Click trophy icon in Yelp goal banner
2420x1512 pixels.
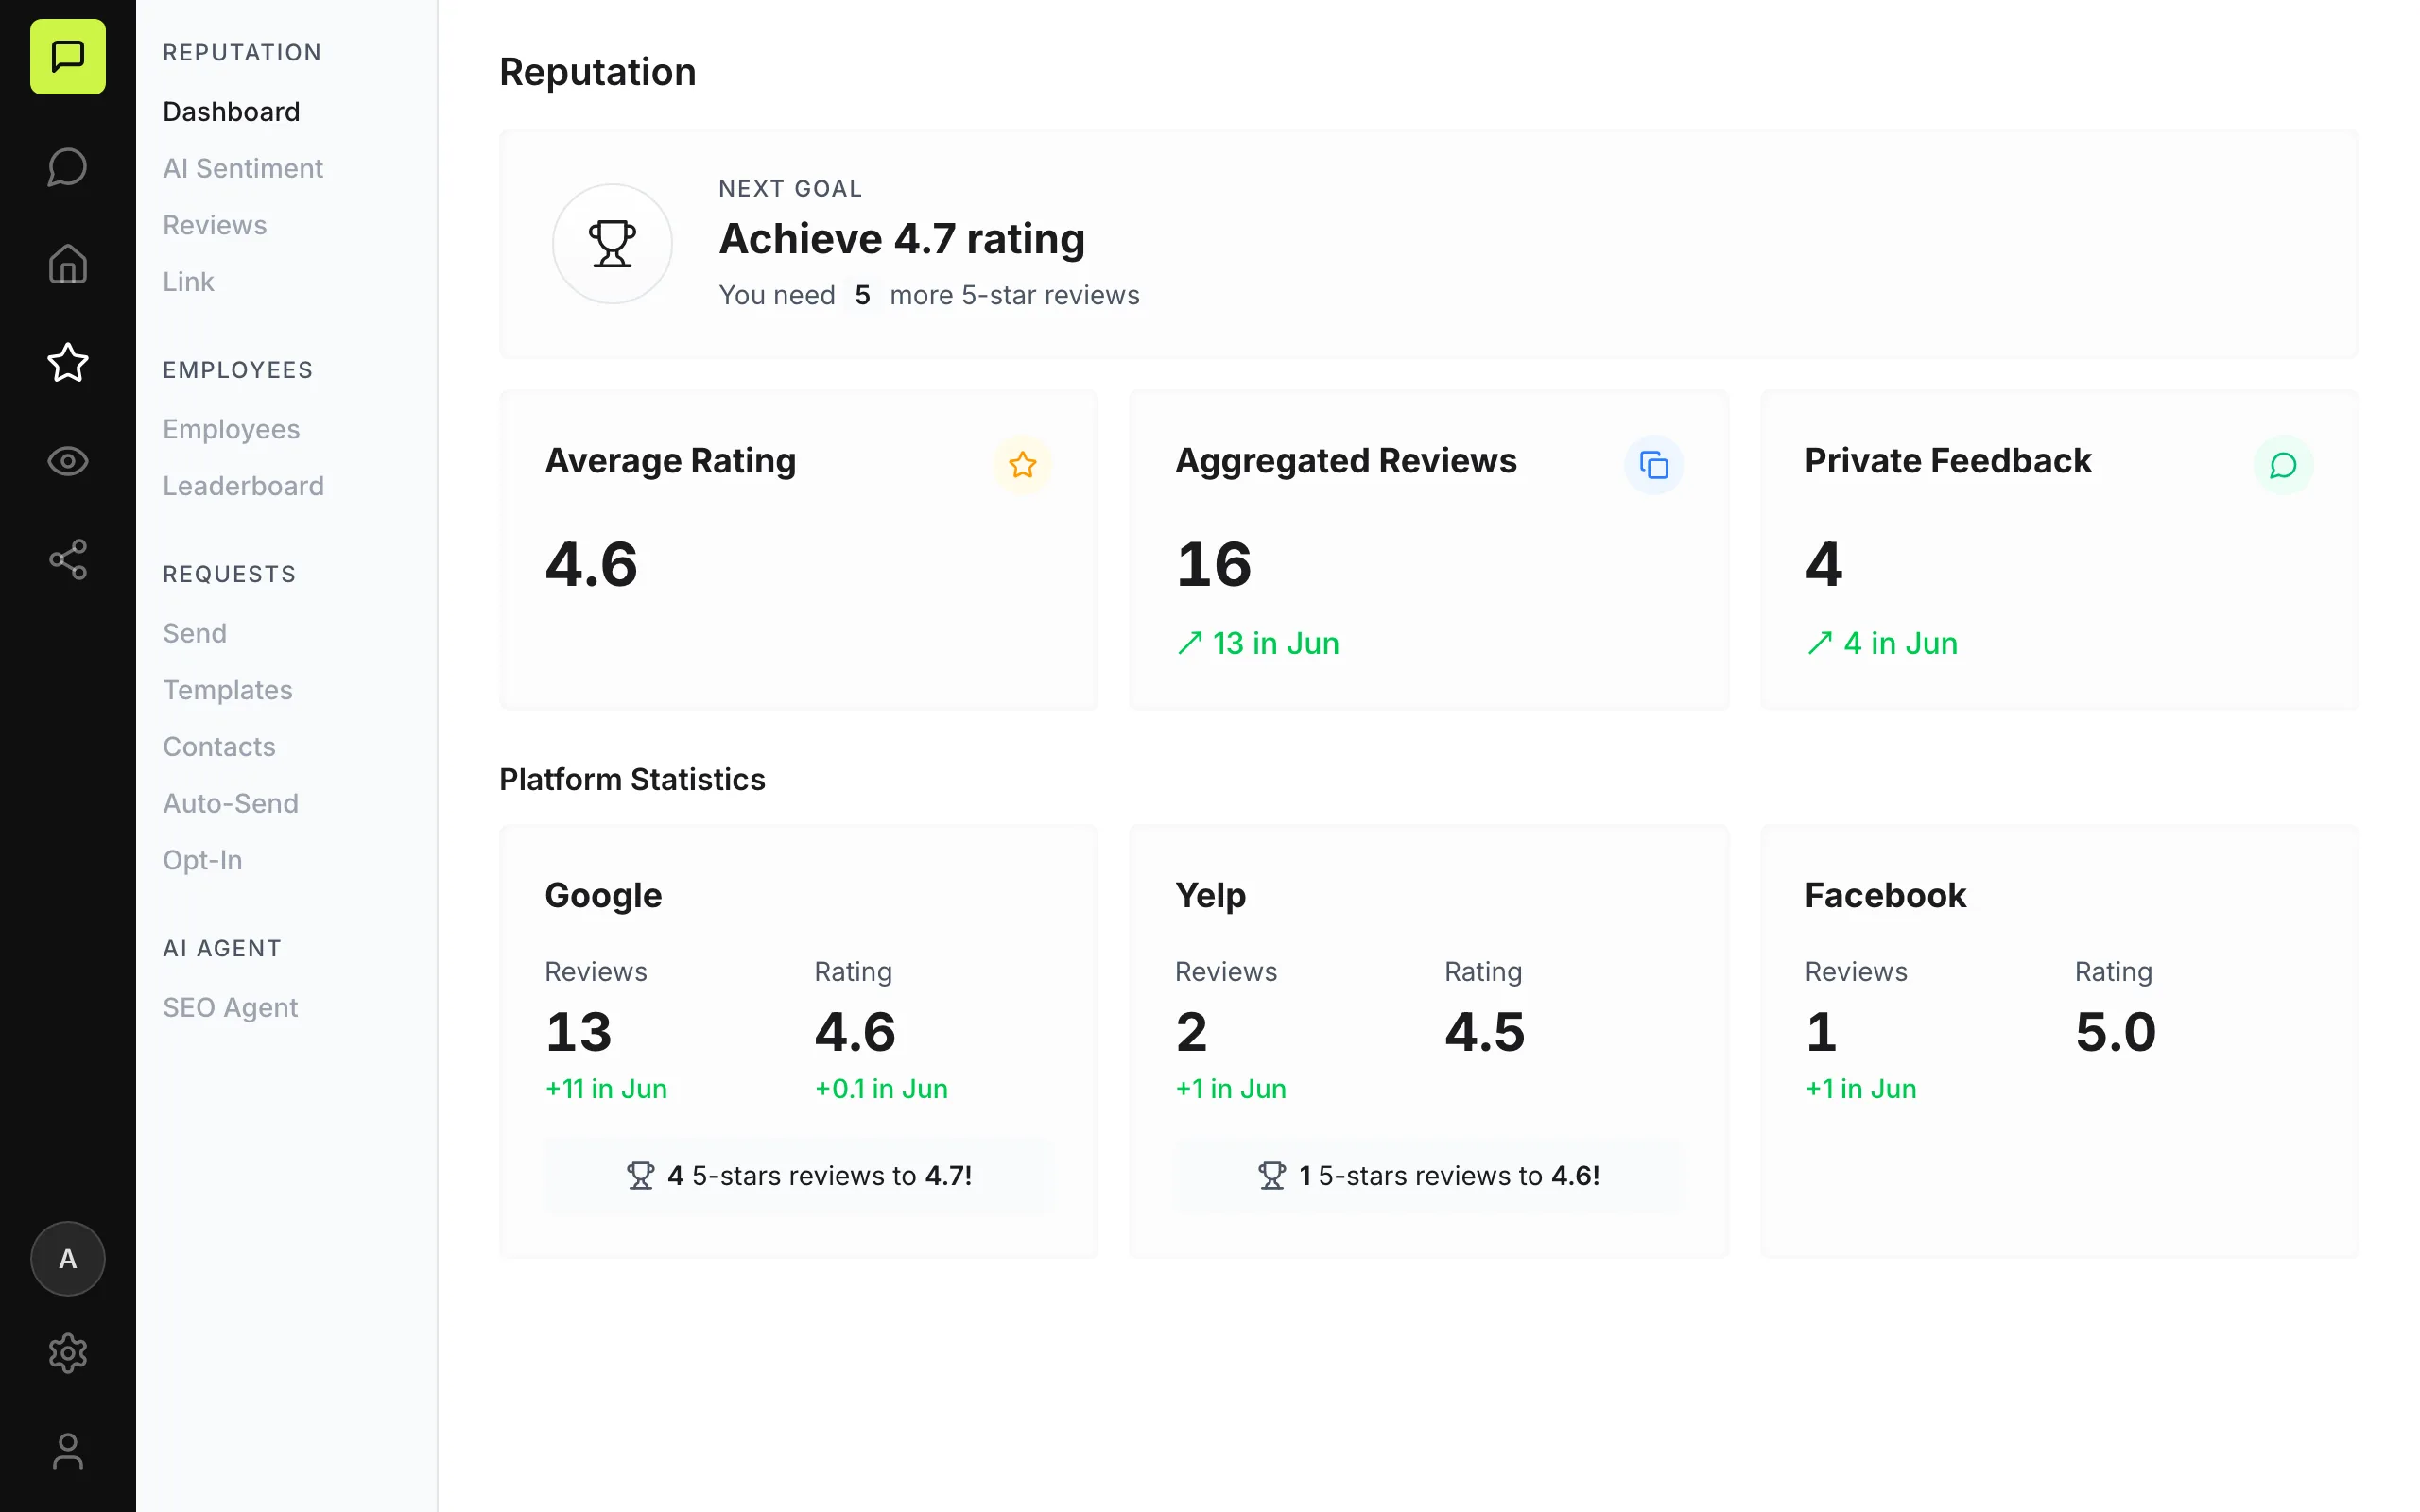click(x=1271, y=1175)
